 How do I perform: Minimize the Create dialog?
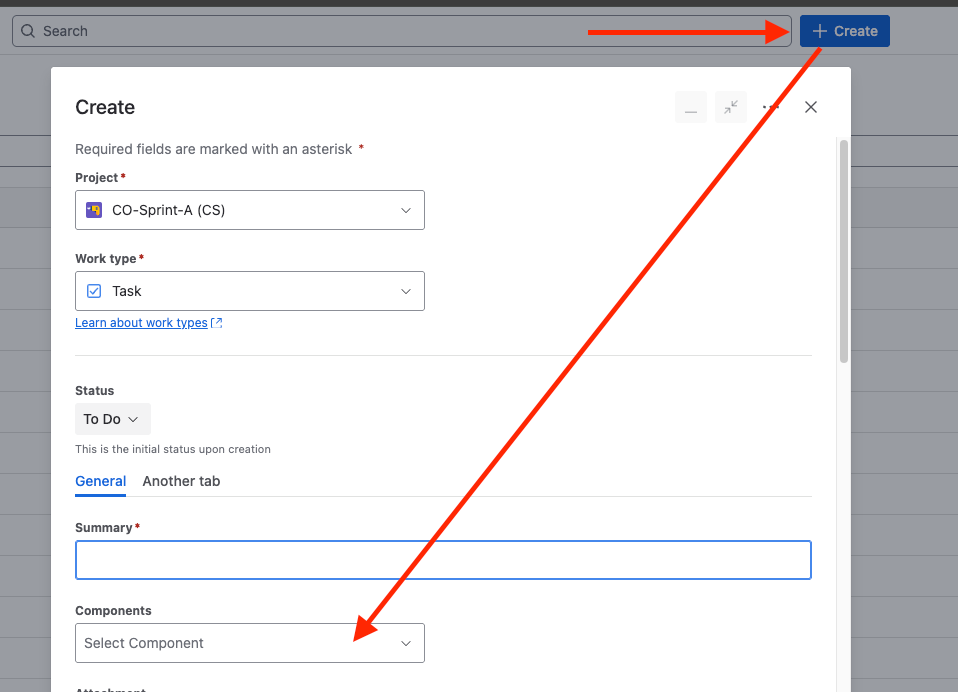[691, 107]
